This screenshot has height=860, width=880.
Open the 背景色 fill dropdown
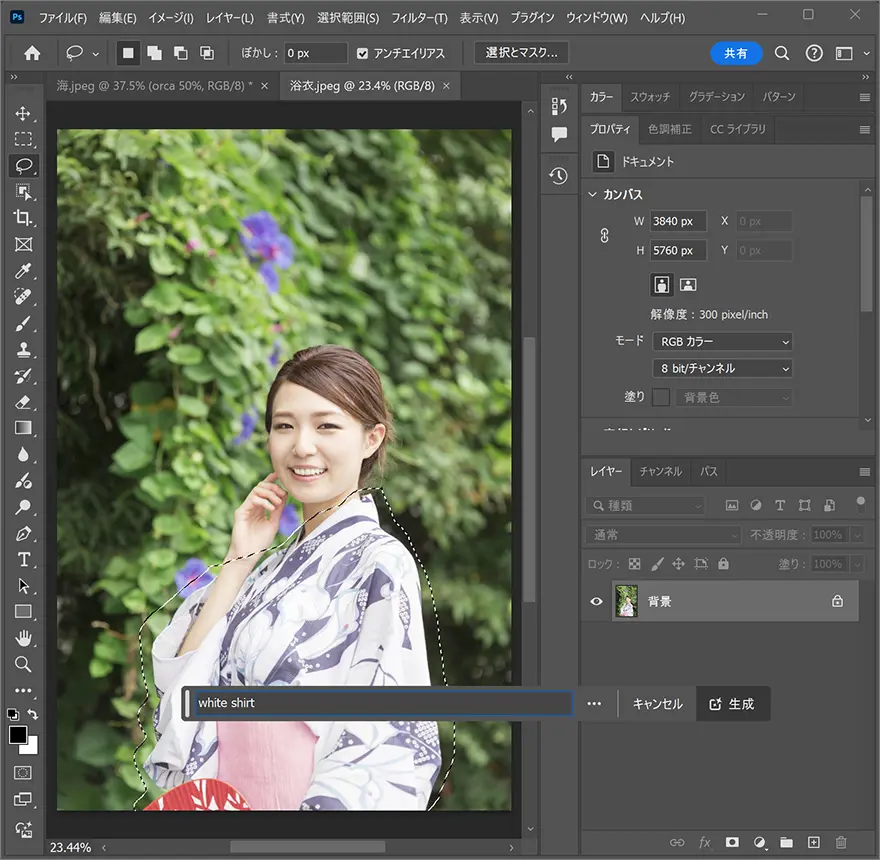pyautogui.click(x=734, y=398)
